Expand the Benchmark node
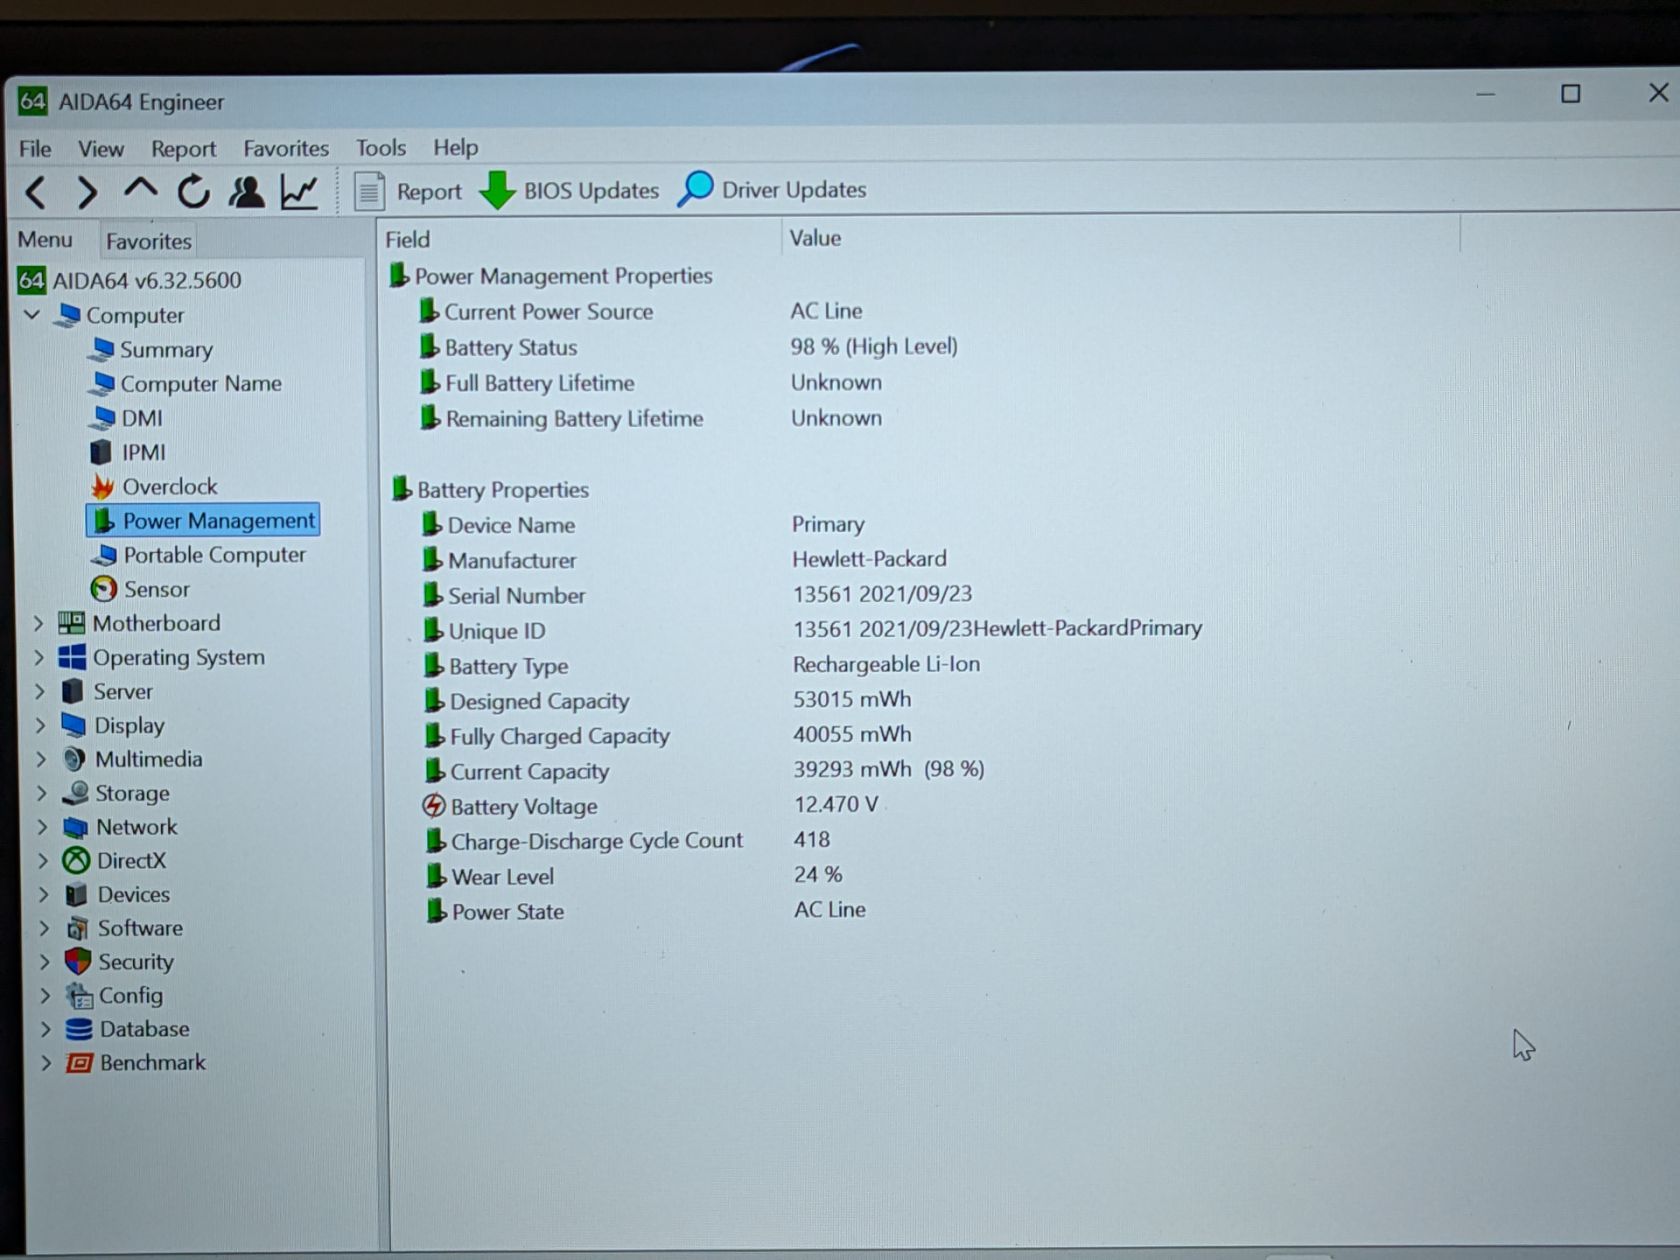The image size is (1680, 1260). tap(45, 1063)
